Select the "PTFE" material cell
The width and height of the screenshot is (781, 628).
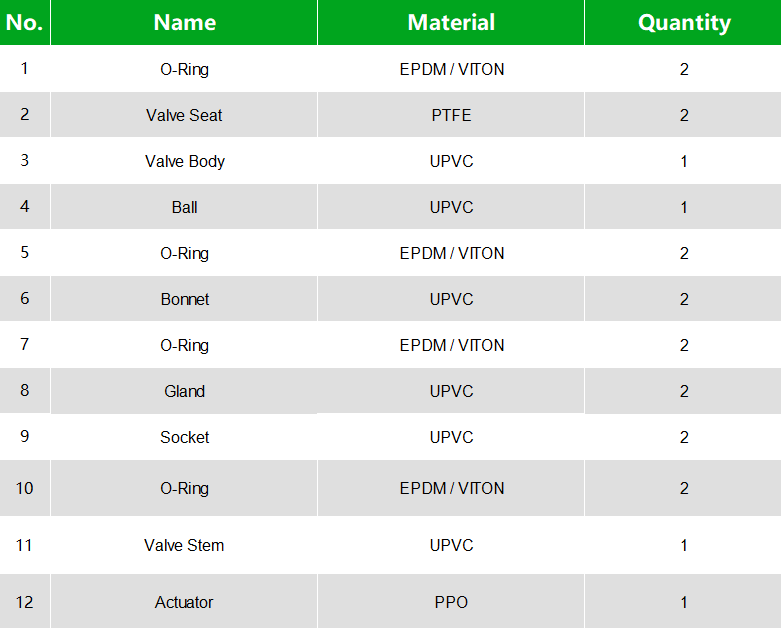451,115
